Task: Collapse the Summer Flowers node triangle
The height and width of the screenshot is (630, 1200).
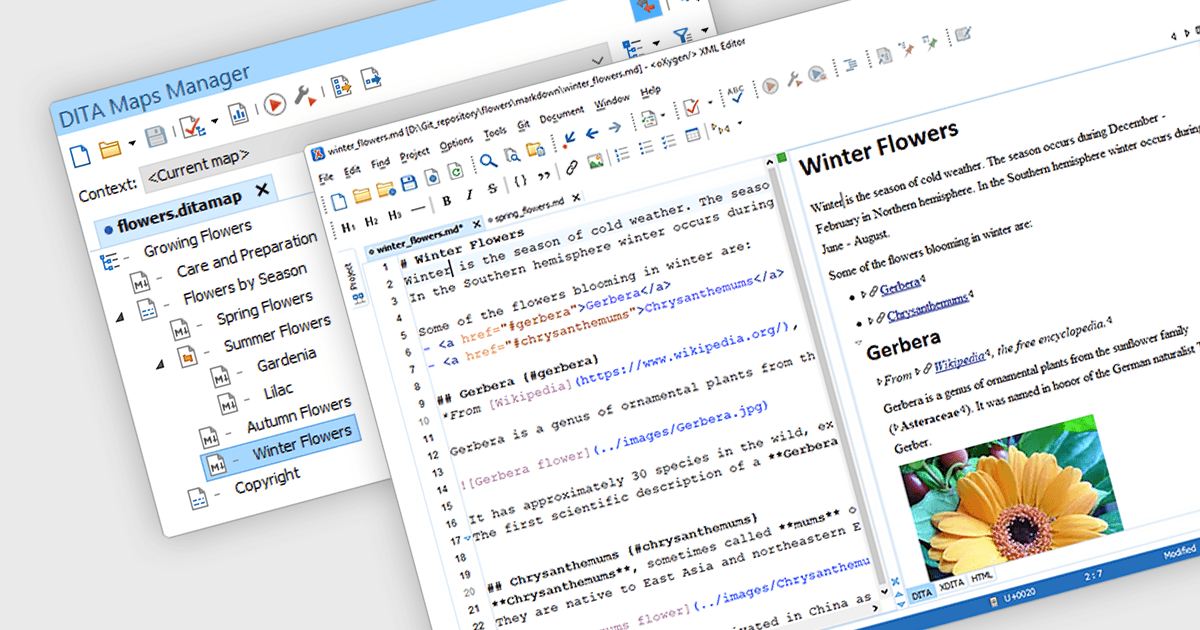Action: coord(160,364)
